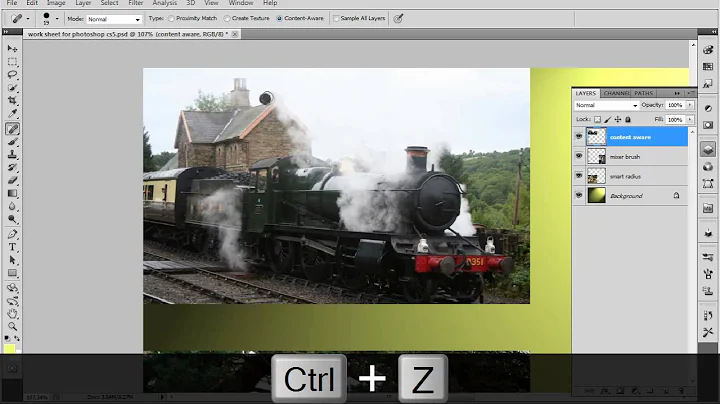Select the Hand tool
This screenshot has width=720, height=404.
point(12,314)
